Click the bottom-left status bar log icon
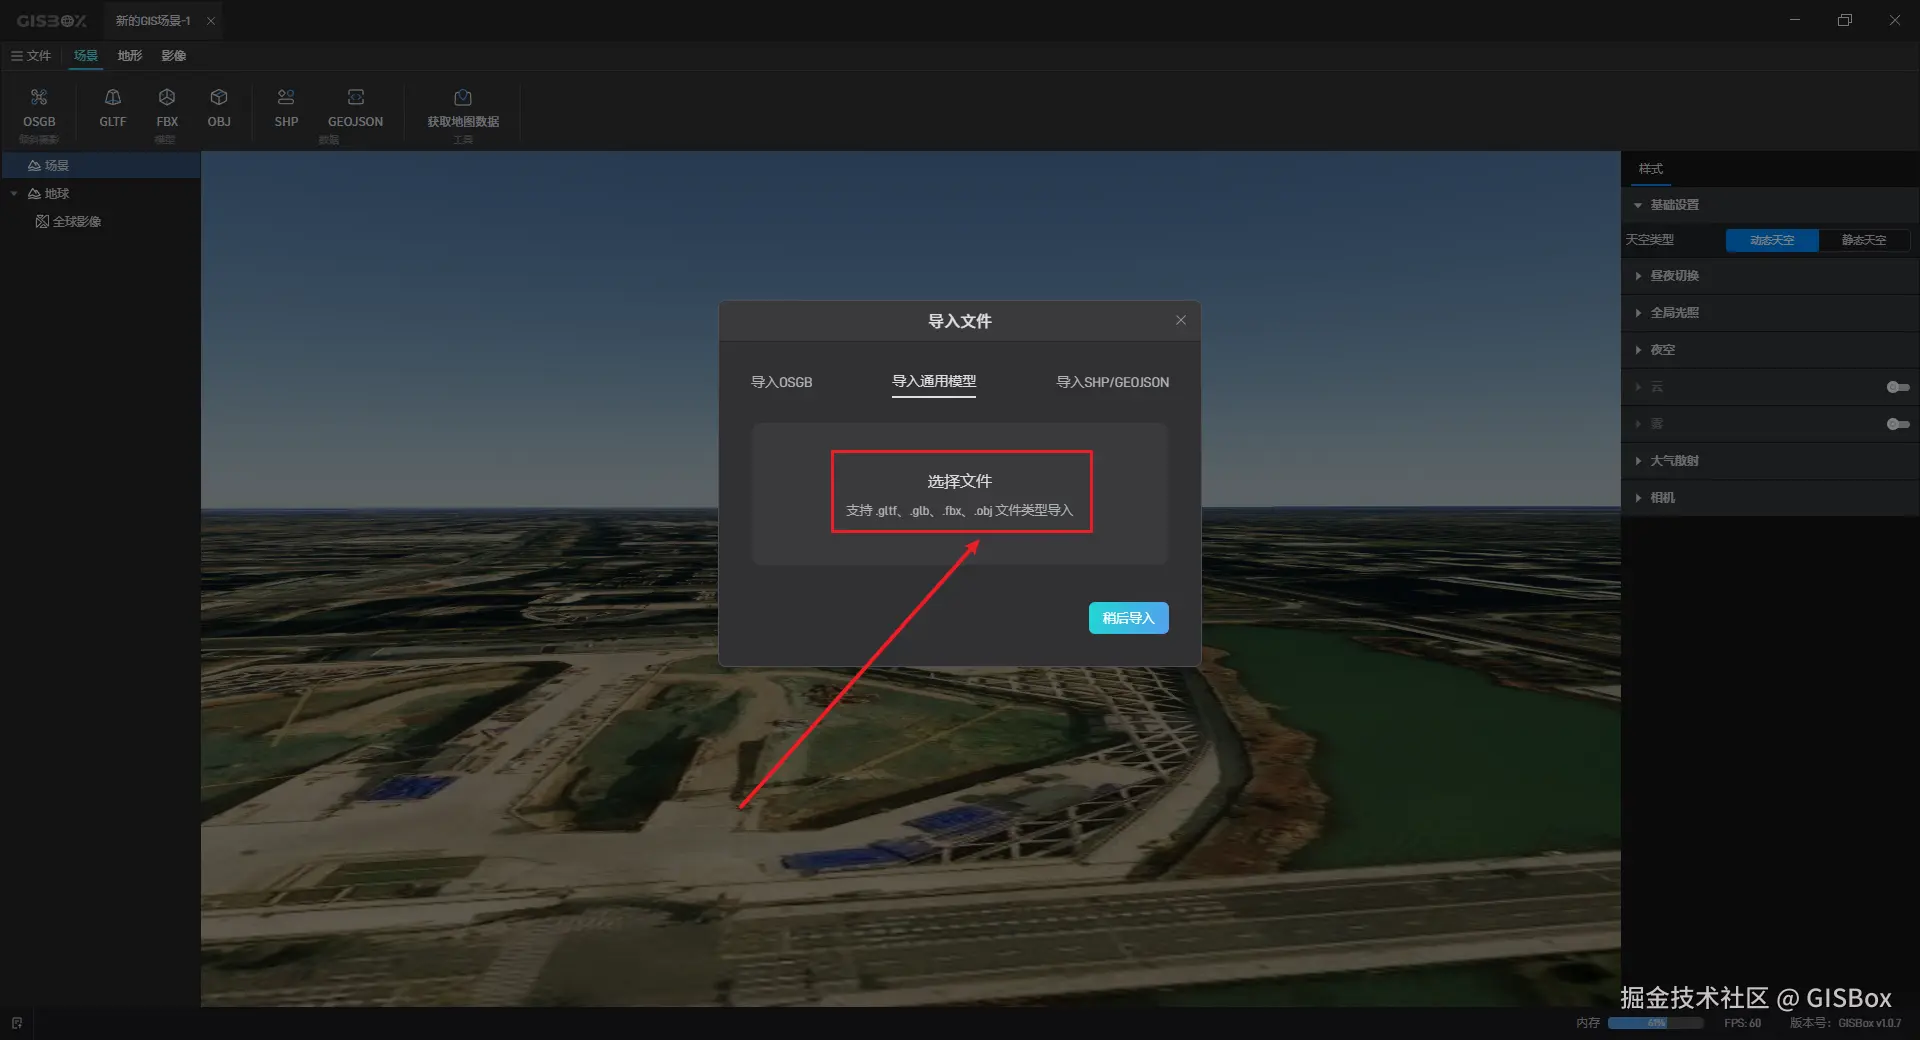Viewport: 1920px width, 1040px height. click(x=17, y=1023)
